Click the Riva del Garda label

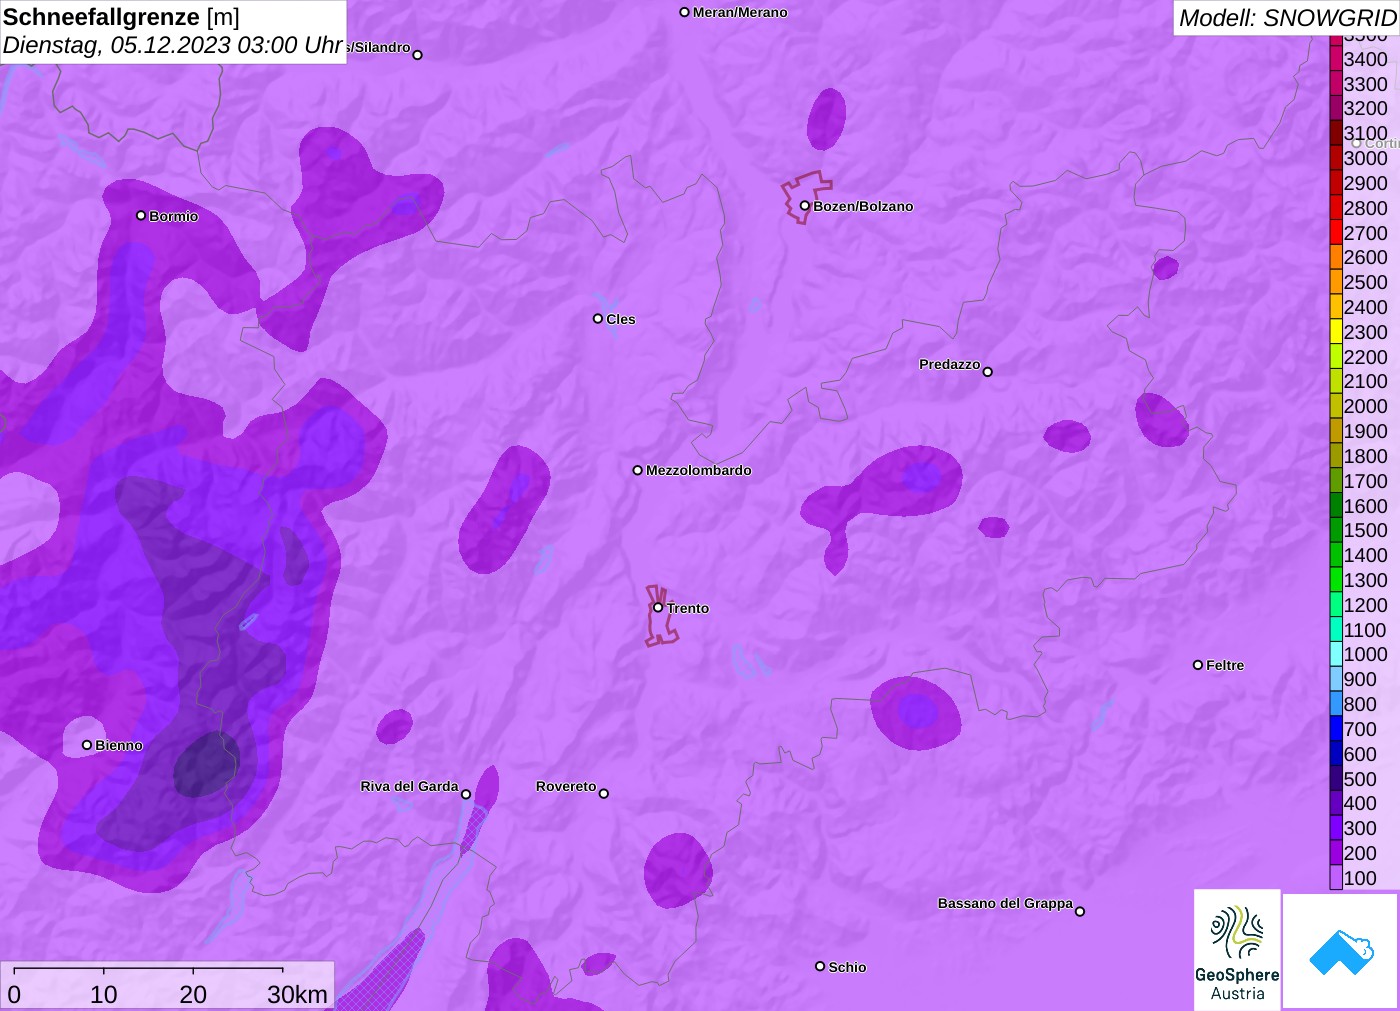[409, 786]
